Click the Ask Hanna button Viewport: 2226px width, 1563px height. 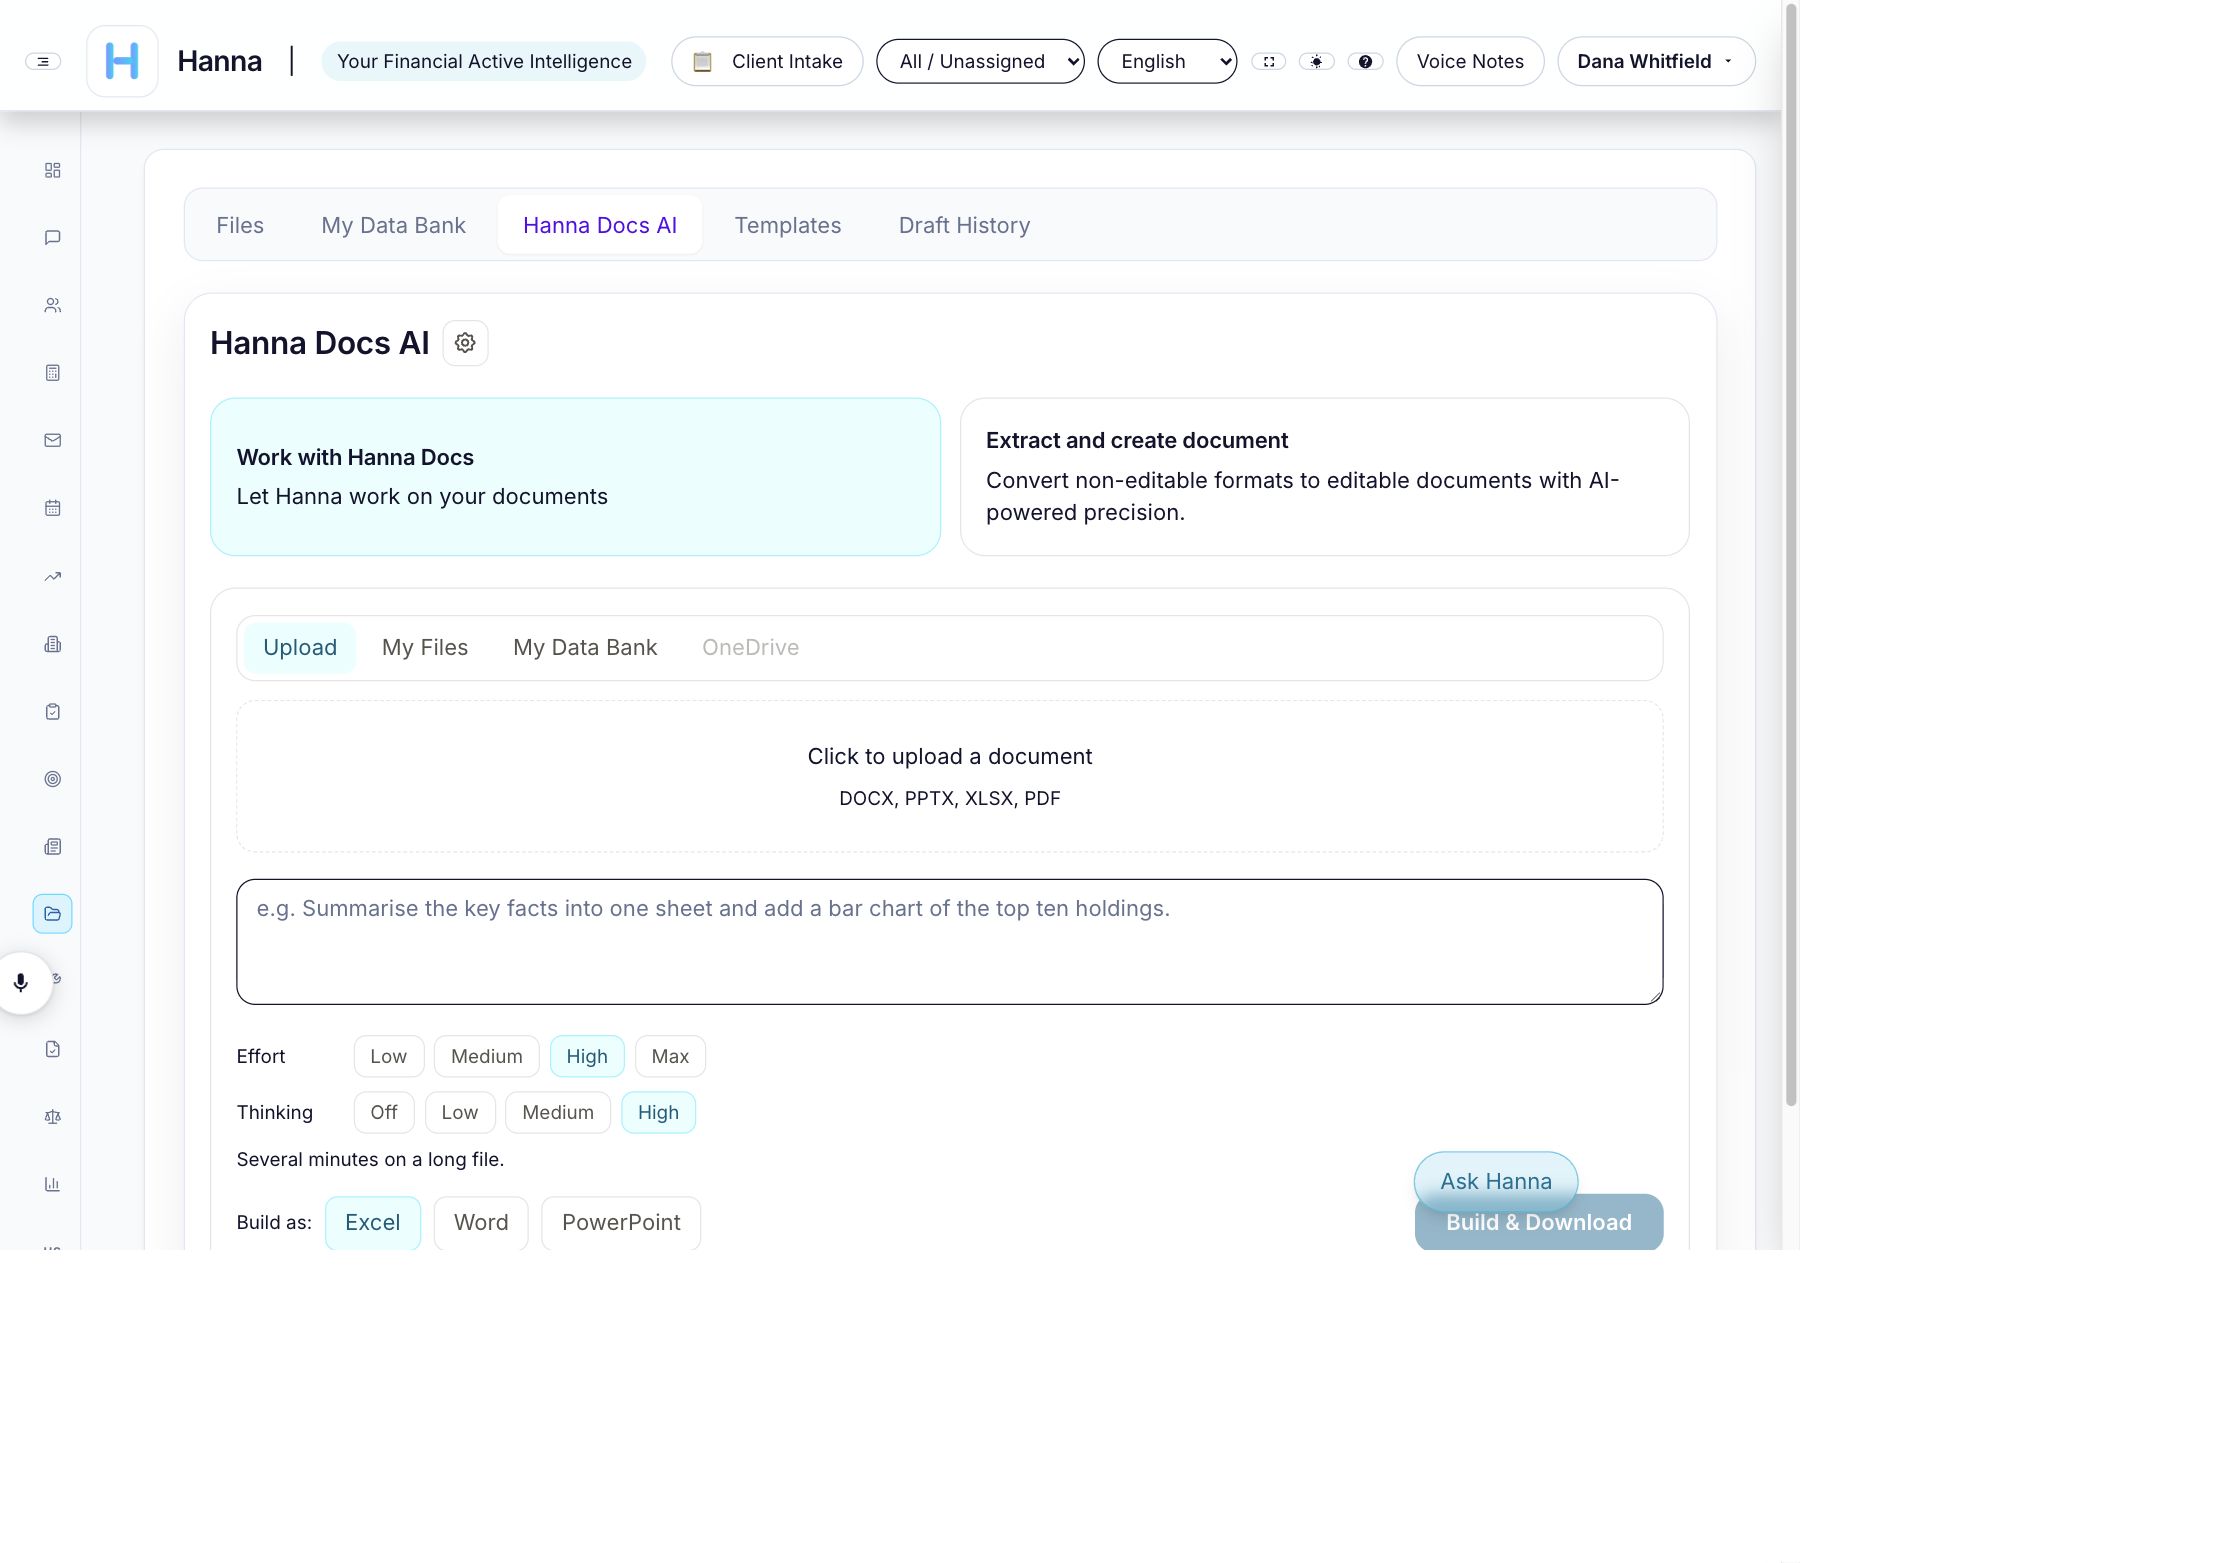tap(1496, 1181)
